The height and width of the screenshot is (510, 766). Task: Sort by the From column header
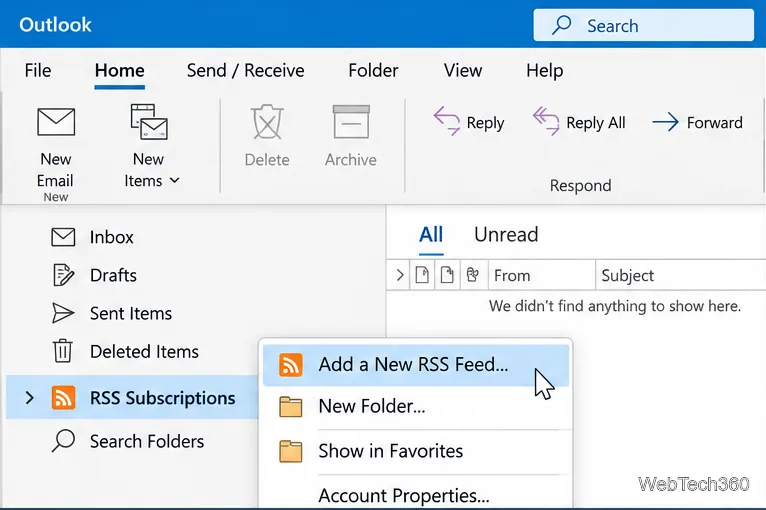click(x=542, y=276)
